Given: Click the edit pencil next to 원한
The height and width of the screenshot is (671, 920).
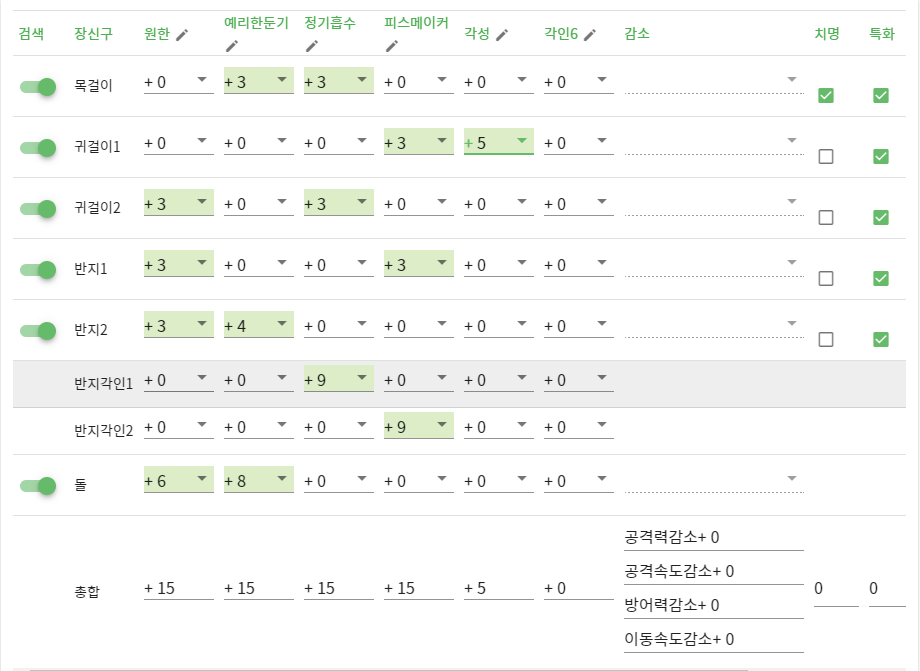Looking at the screenshot, I should coord(181,35).
